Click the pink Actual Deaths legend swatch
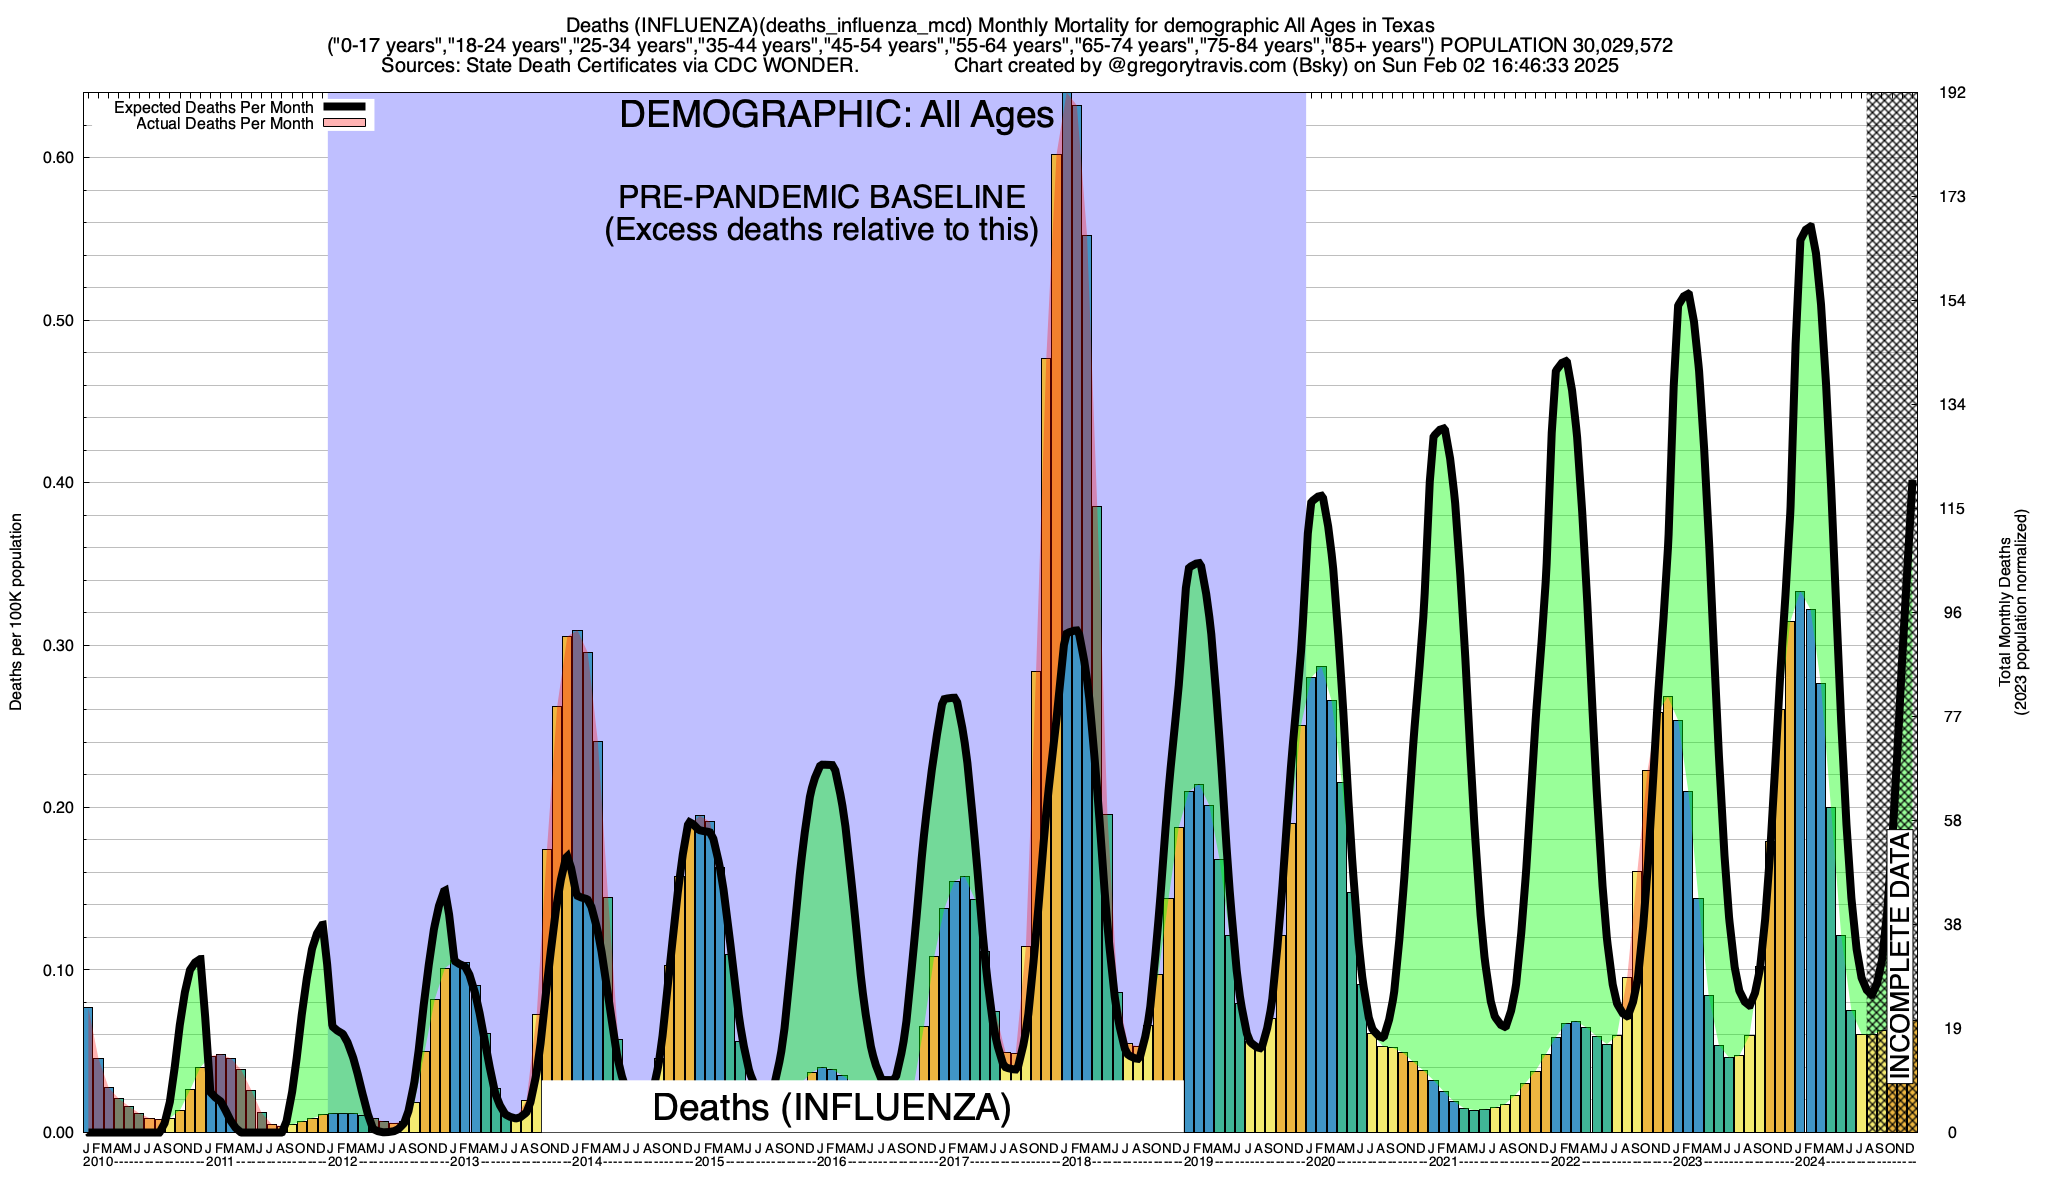 346,123
